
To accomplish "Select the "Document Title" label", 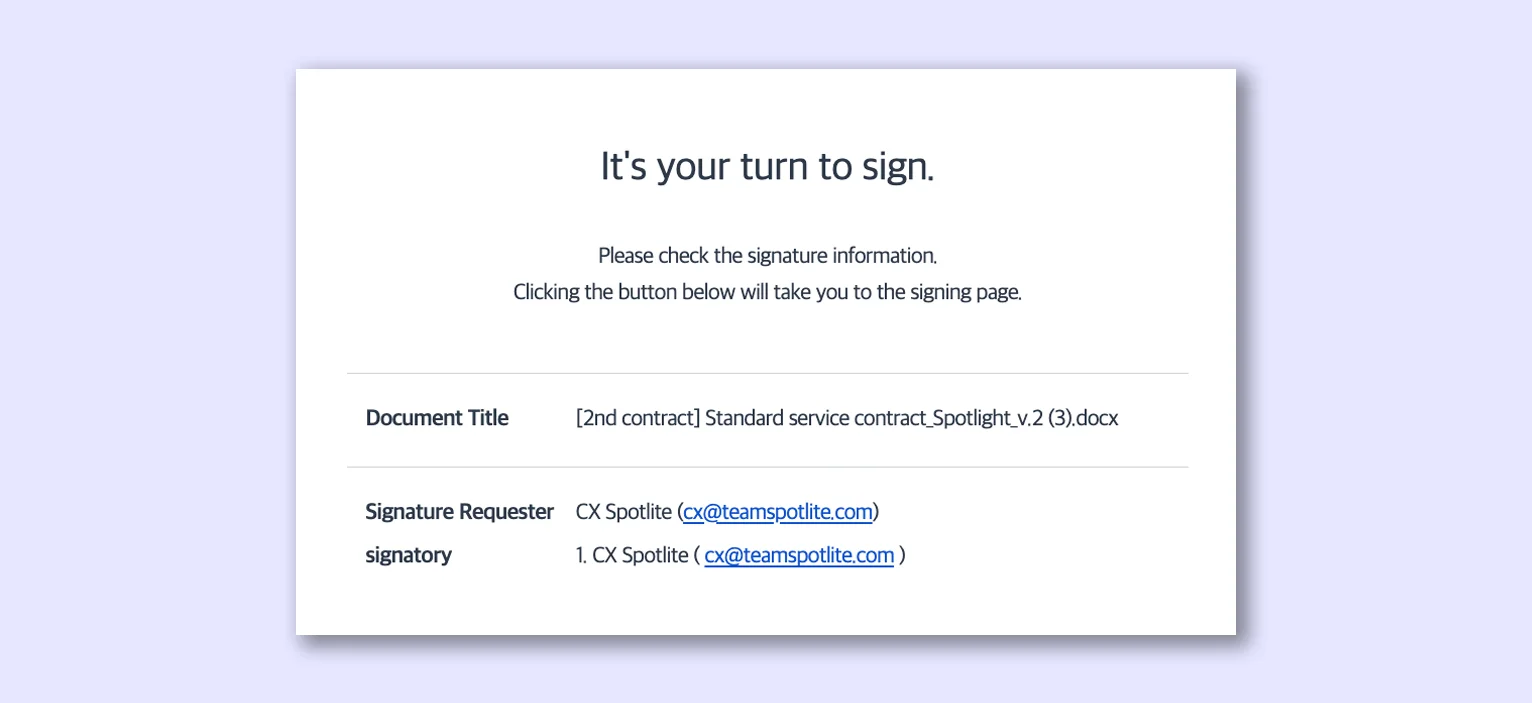I will point(437,418).
